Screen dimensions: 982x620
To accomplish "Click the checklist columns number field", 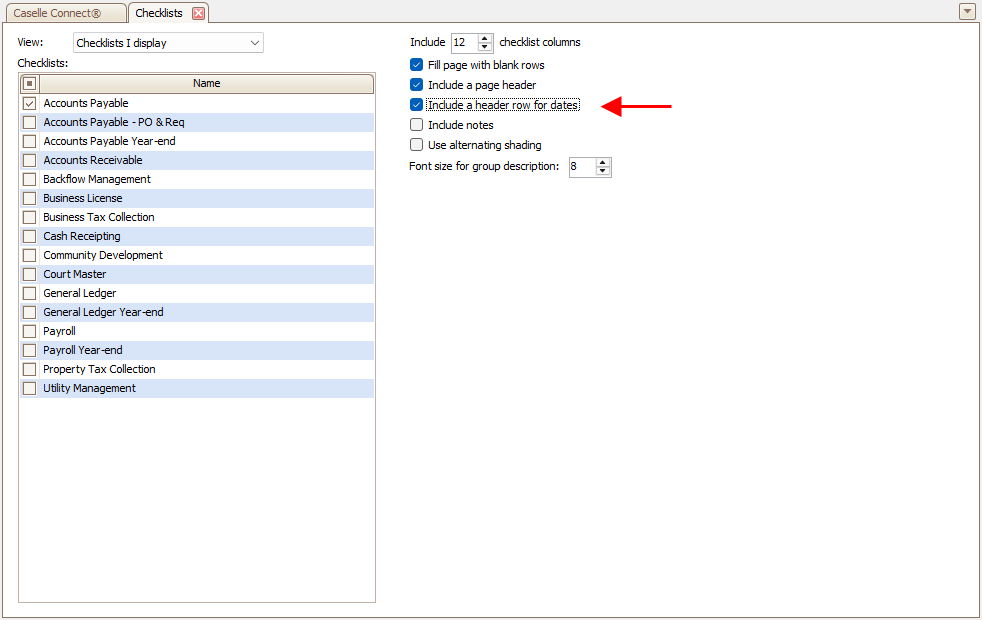I will pos(463,43).
